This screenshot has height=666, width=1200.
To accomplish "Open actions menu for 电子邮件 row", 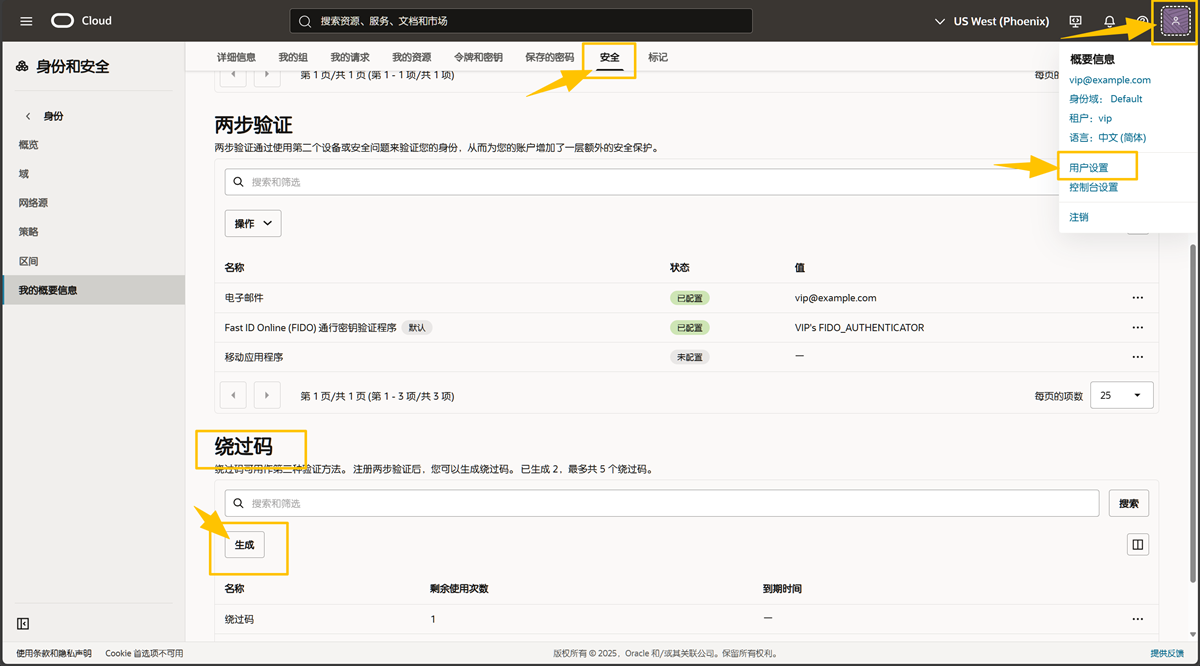I will pos(1137,298).
